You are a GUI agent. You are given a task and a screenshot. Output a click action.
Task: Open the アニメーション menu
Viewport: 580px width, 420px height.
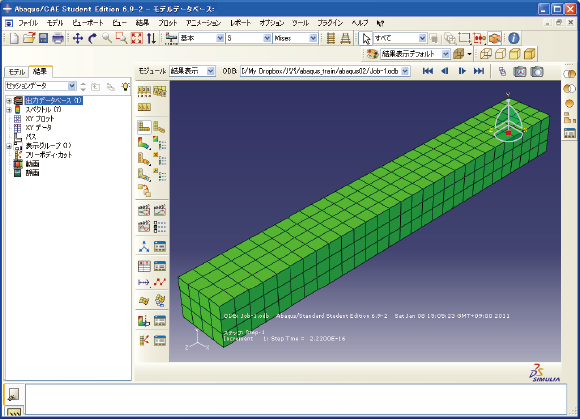(203, 23)
